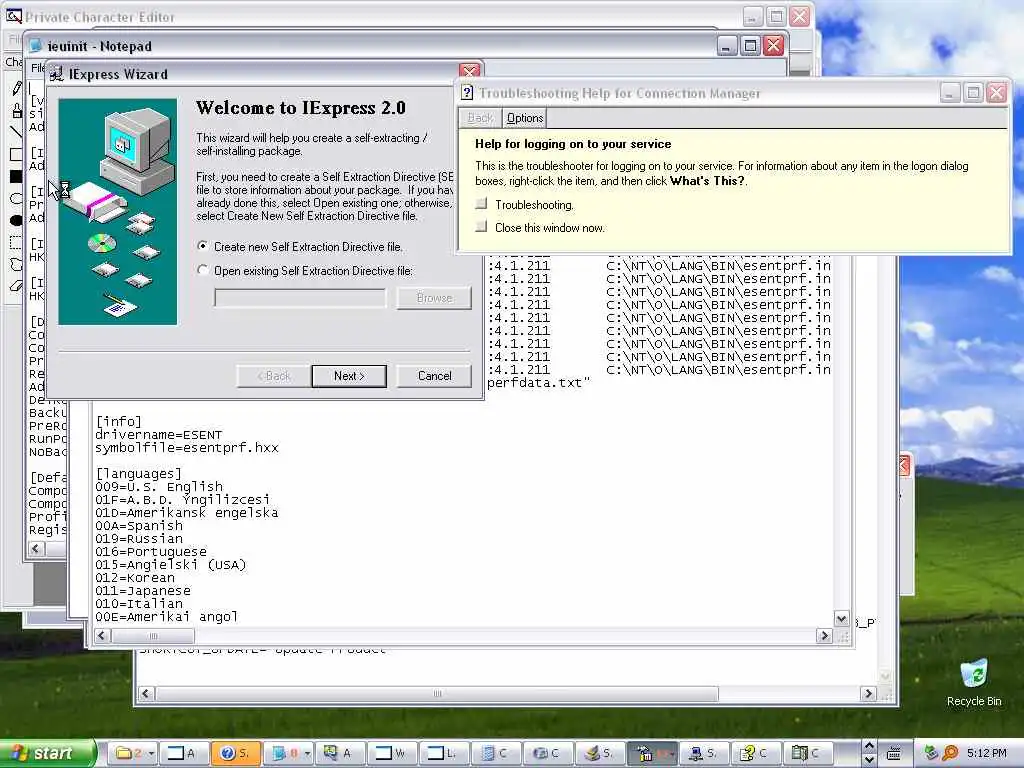Click the scroll left arrow in ieuinit Notepad
The width and height of the screenshot is (1024, 768).
37,549
